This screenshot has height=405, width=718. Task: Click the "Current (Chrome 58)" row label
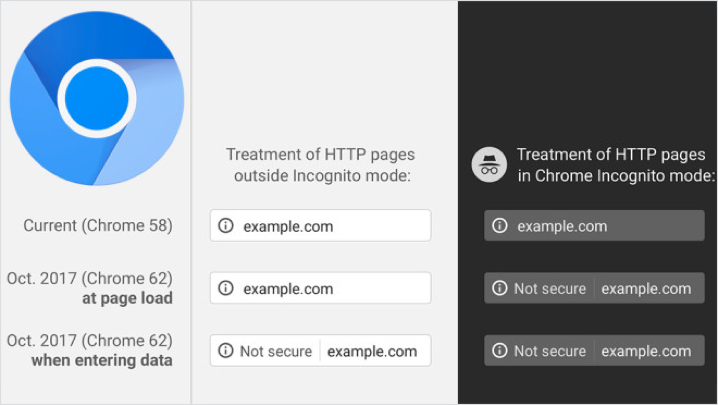[x=98, y=226]
